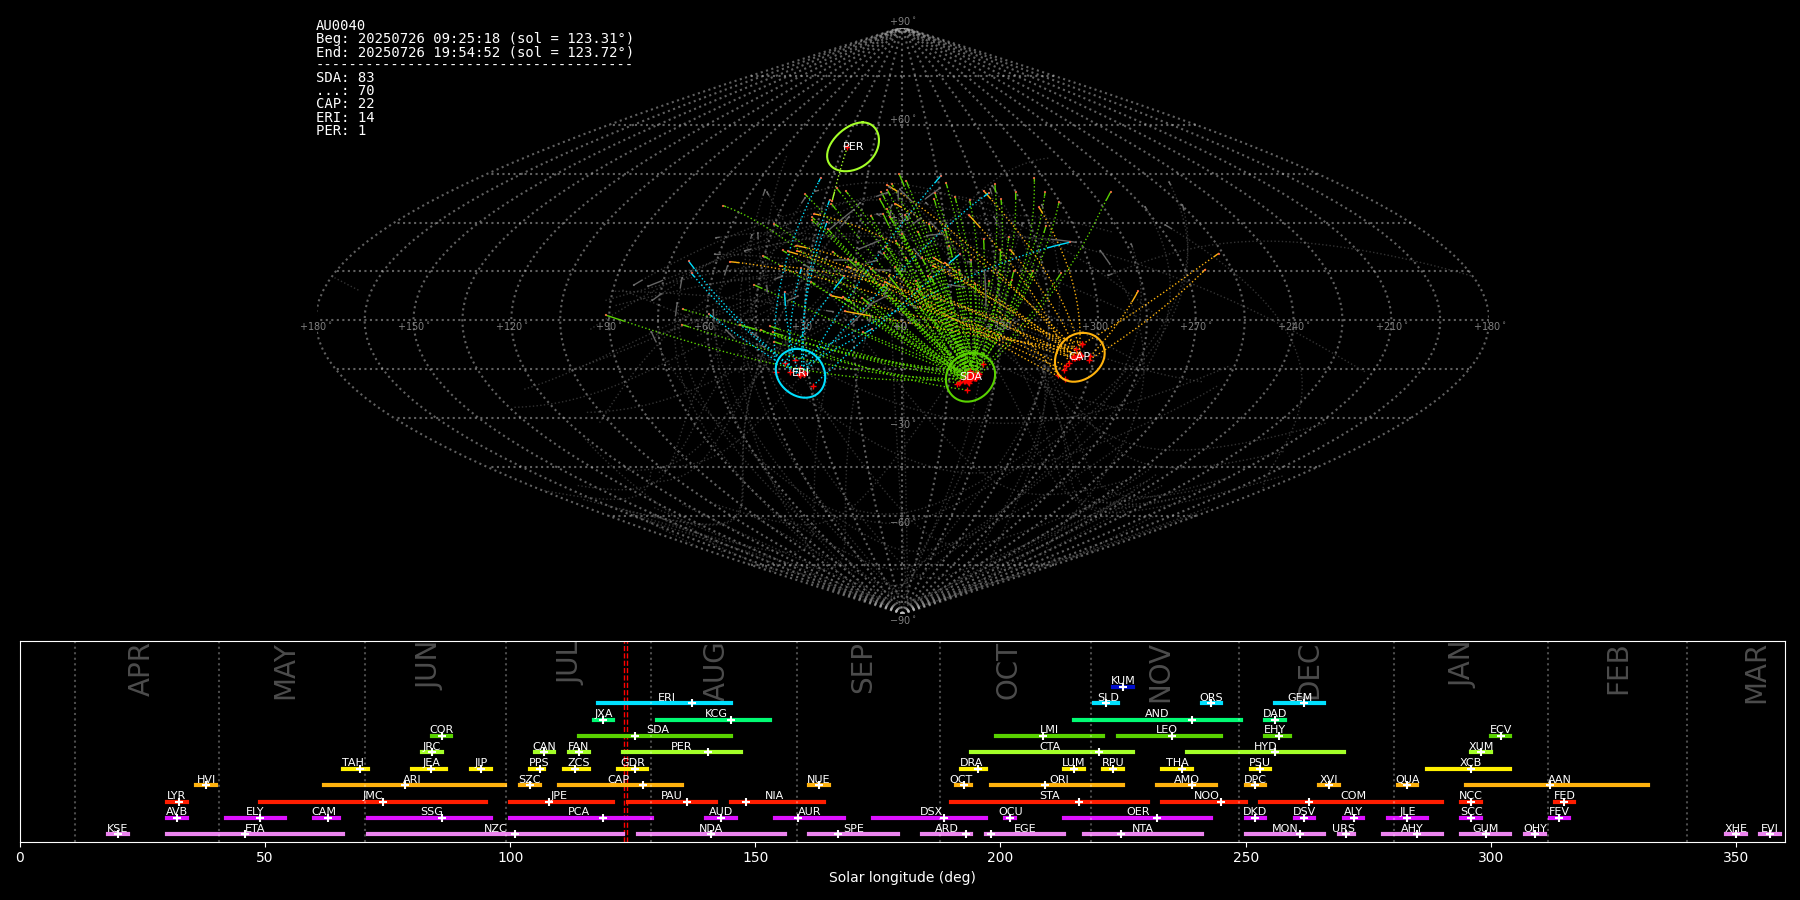
Task: Click the ORI shower bar in timeline
Action: coord(1057,785)
